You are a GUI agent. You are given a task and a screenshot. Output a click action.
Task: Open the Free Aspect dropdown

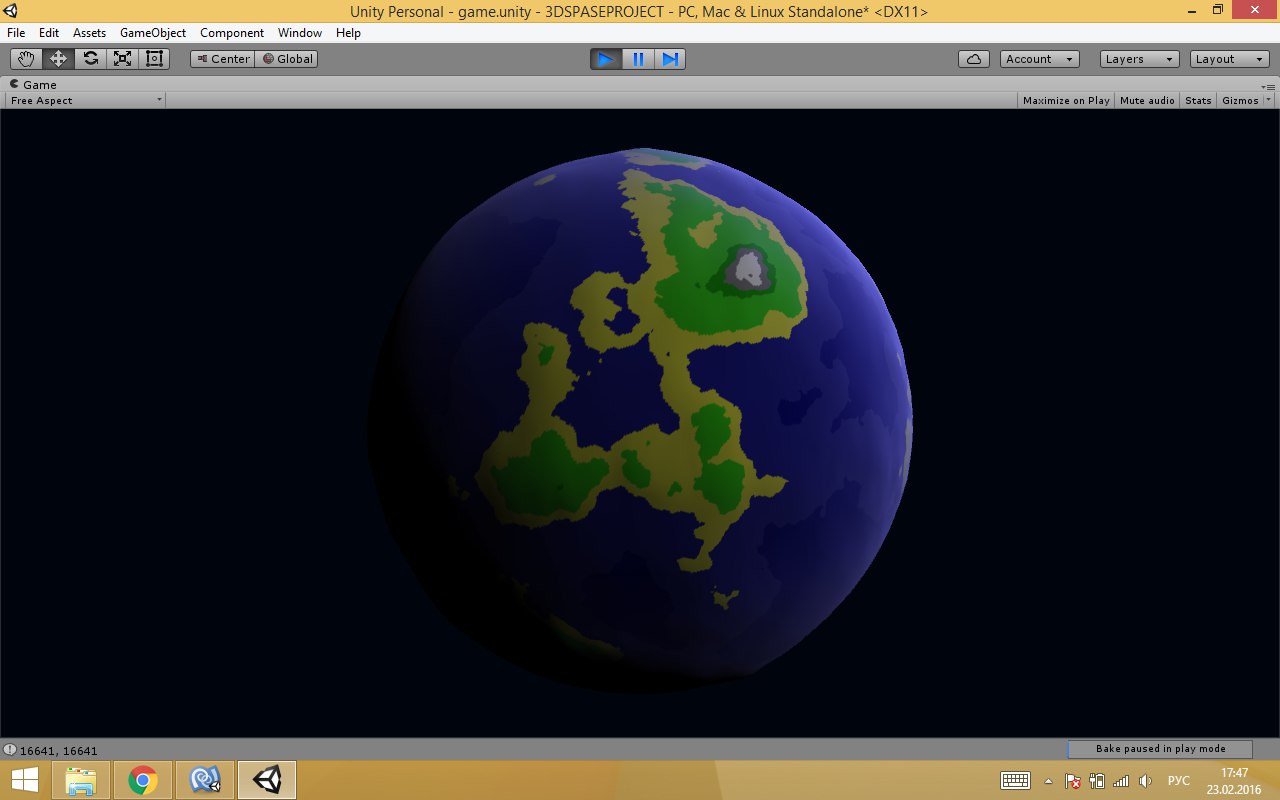point(85,100)
